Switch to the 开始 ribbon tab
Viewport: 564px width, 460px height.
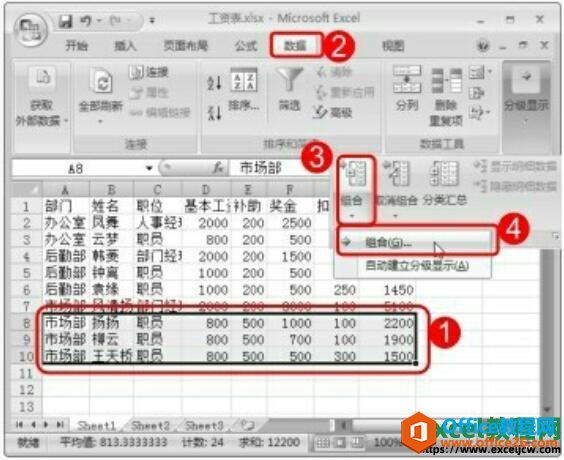[76, 46]
